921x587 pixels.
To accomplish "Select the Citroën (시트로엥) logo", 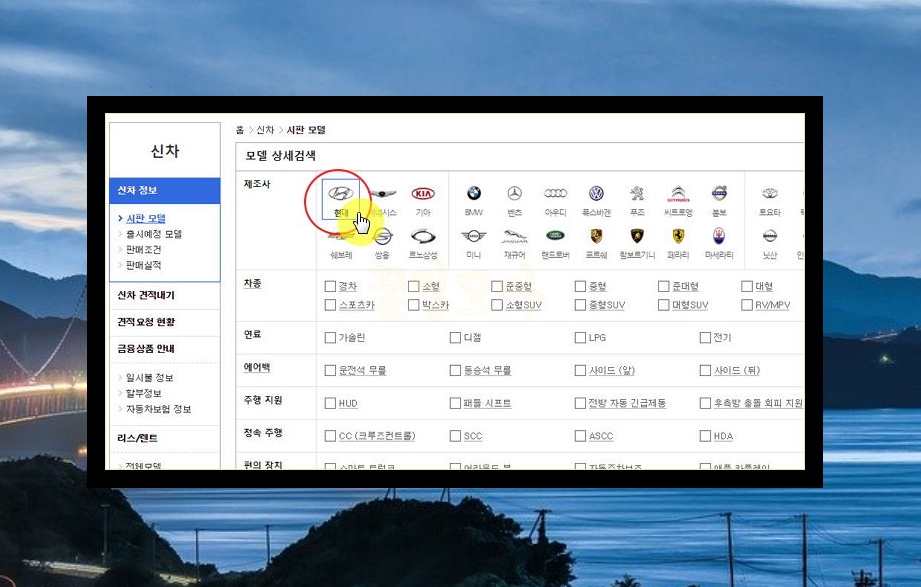I will click(678, 193).
